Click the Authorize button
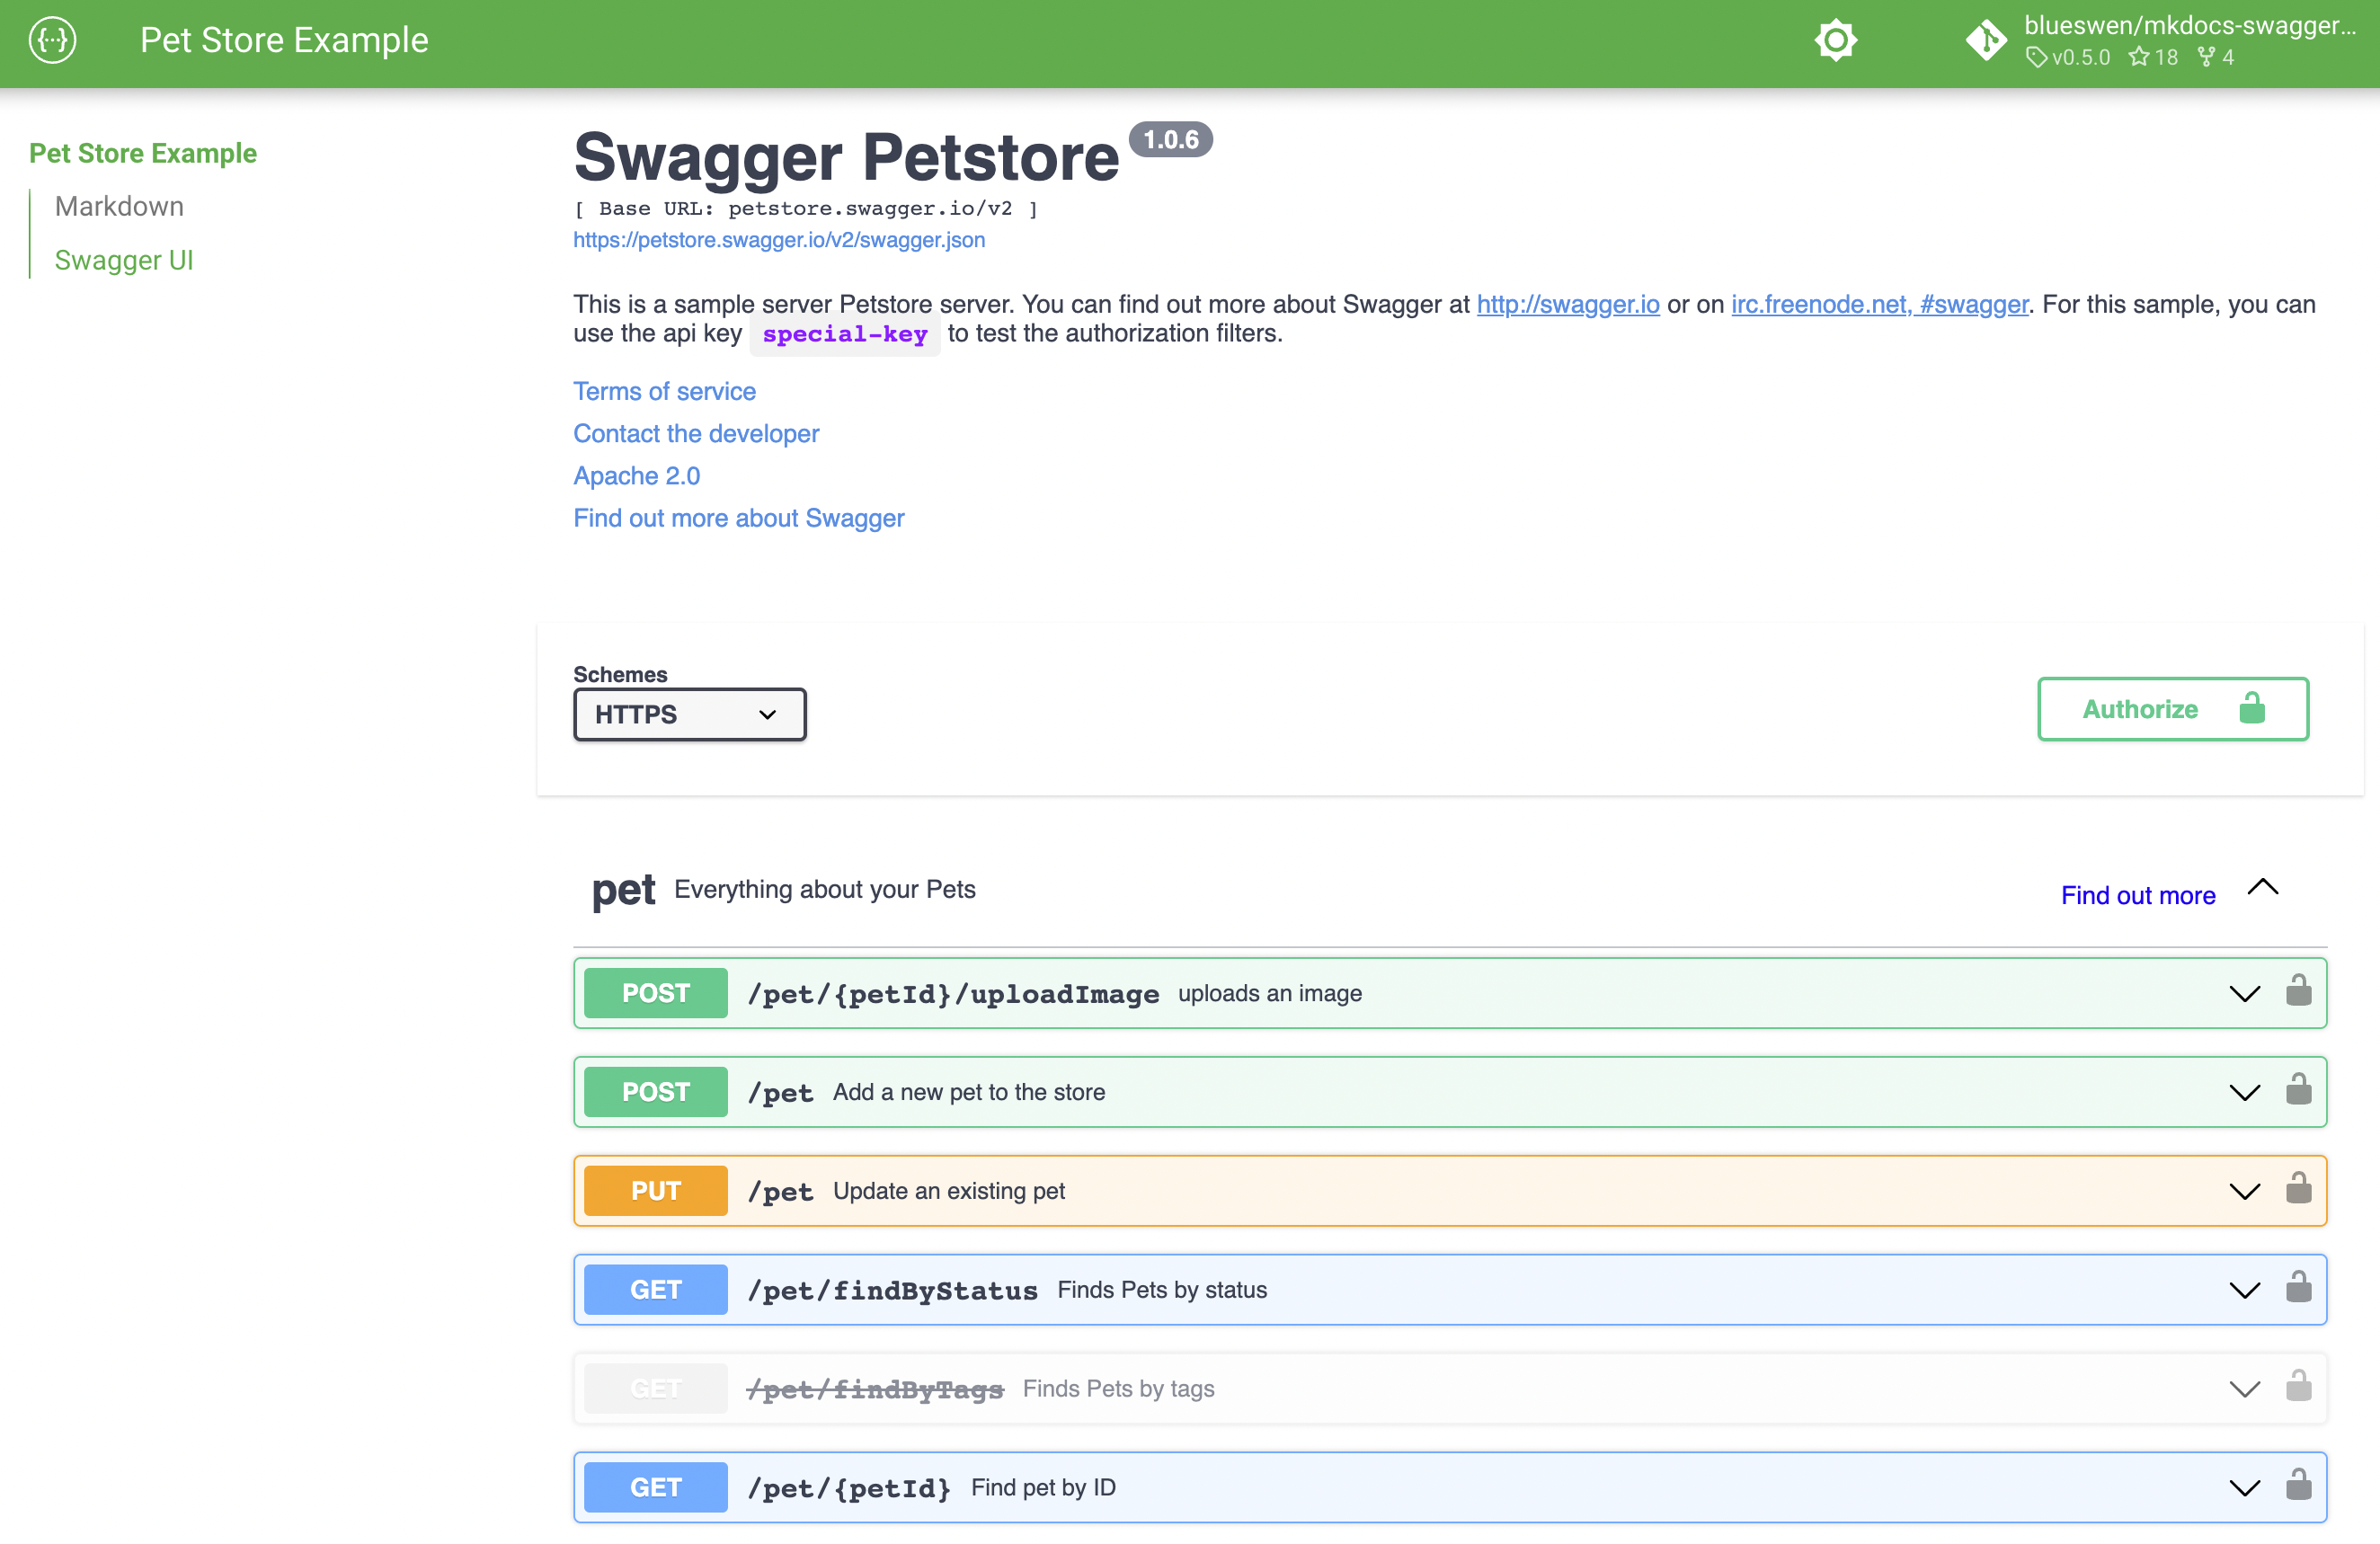 [x=2139, y=709]
